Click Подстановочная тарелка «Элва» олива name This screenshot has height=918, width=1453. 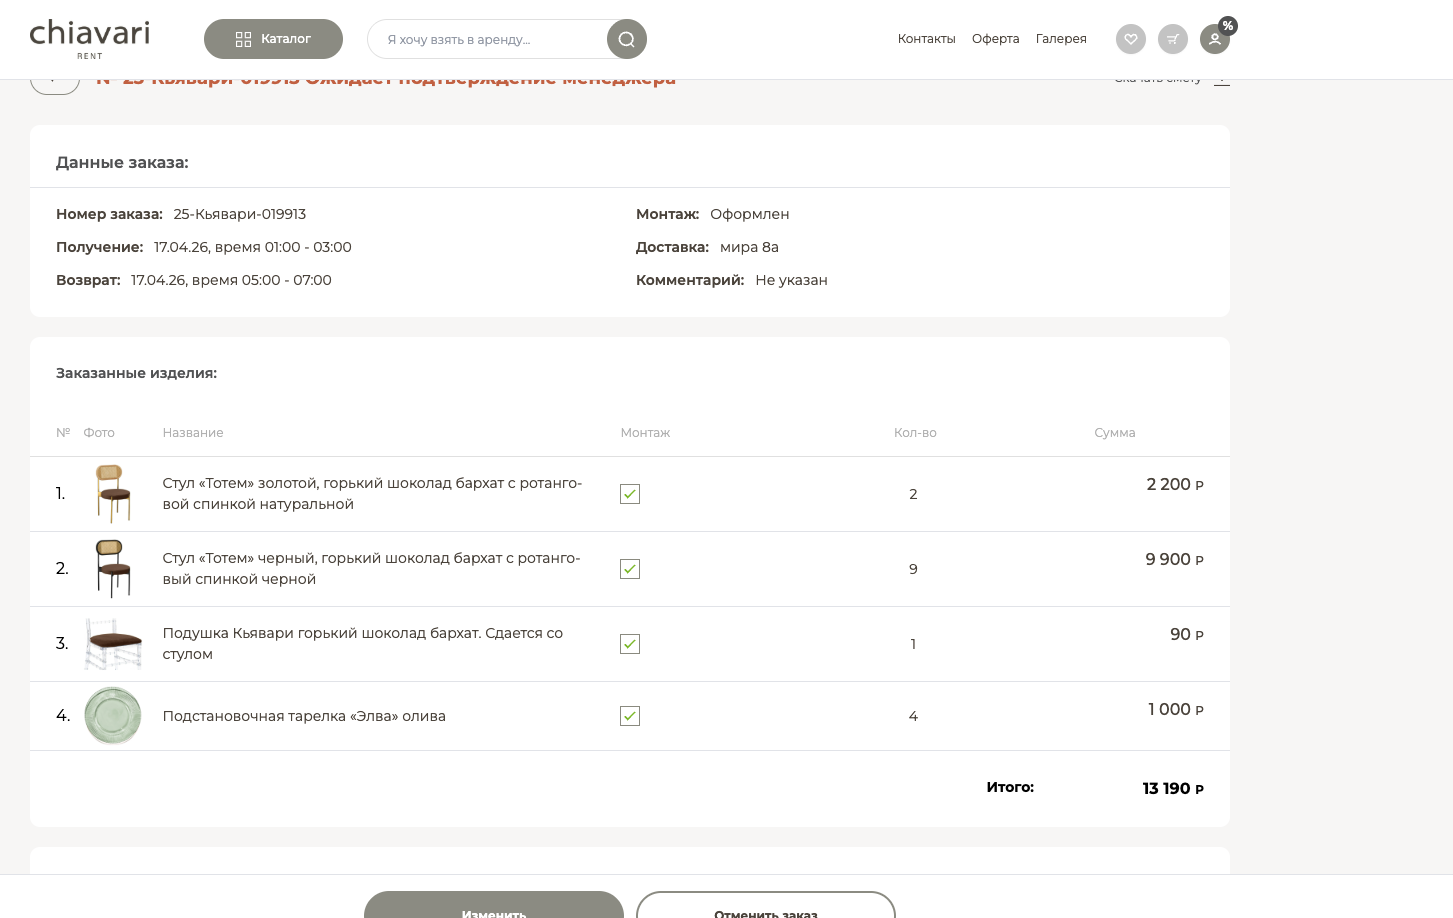click(x=304, y=716)
